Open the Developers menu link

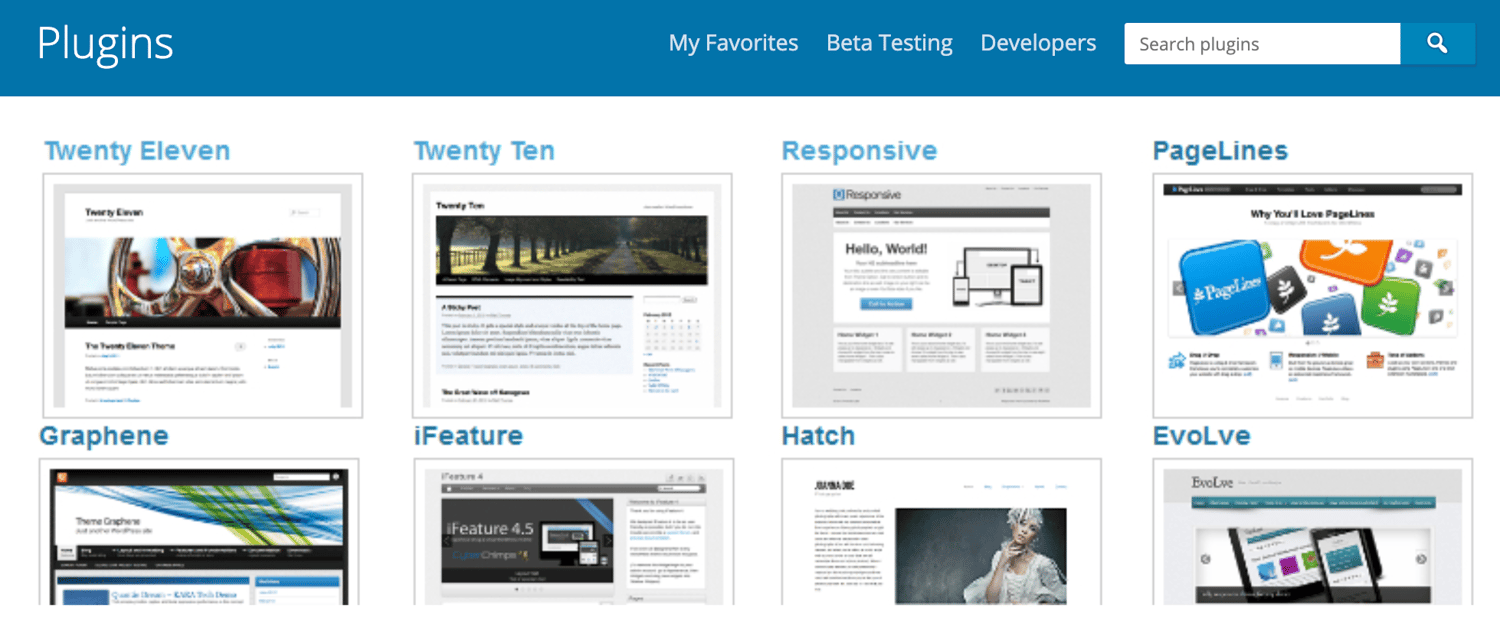[x=1038, y=44]
